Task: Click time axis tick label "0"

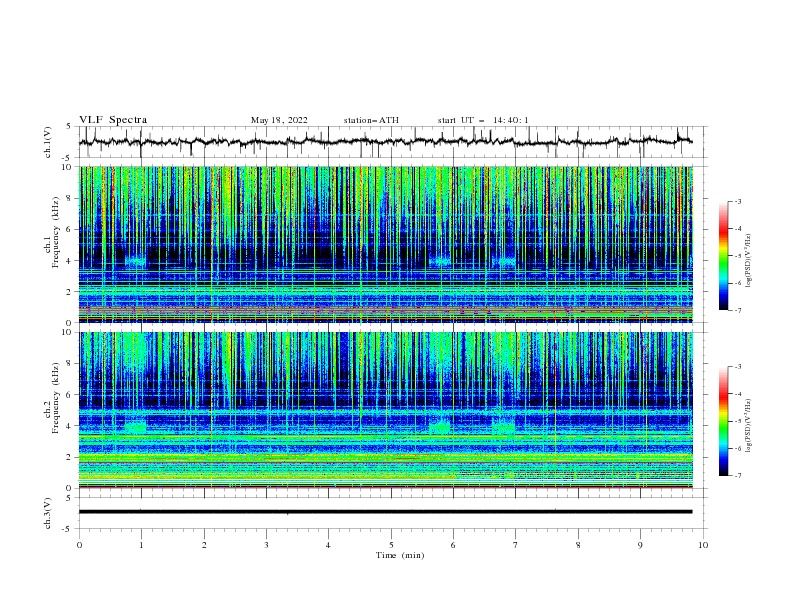Action: (x=79, y=545)
